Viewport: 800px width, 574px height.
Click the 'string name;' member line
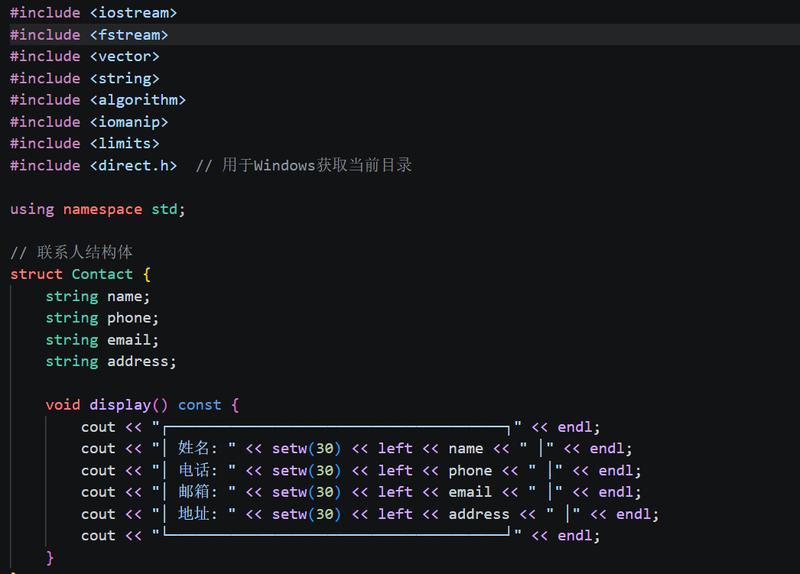(x=98, y=296)
